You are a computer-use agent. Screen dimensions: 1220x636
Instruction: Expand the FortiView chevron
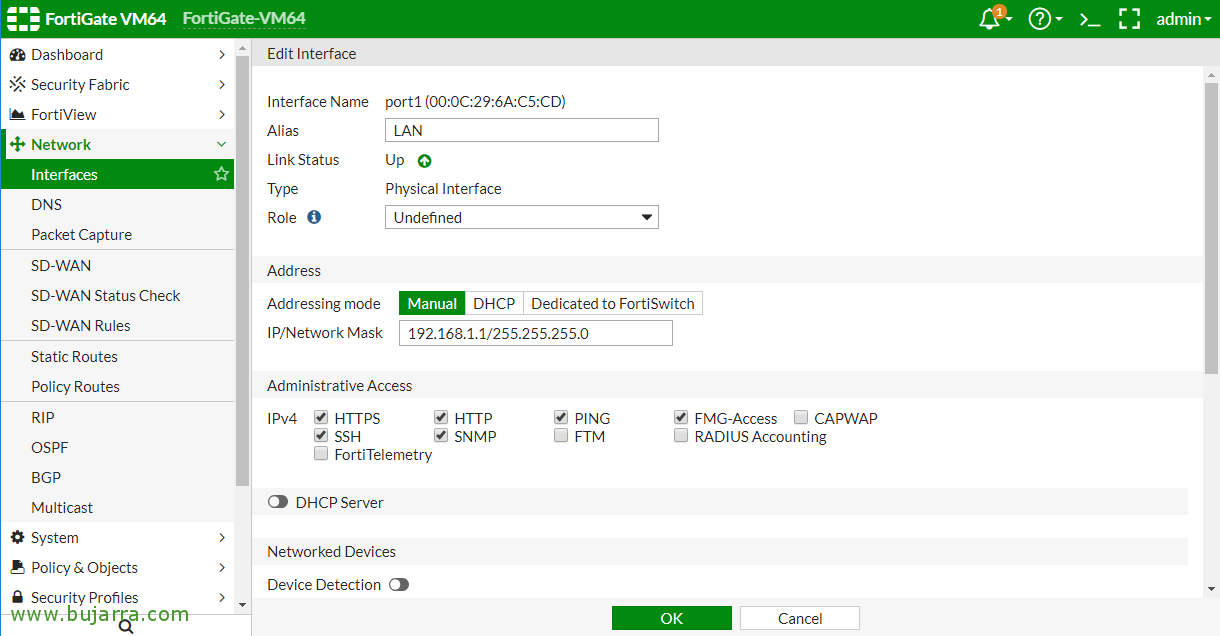click(x=222, y=115)
